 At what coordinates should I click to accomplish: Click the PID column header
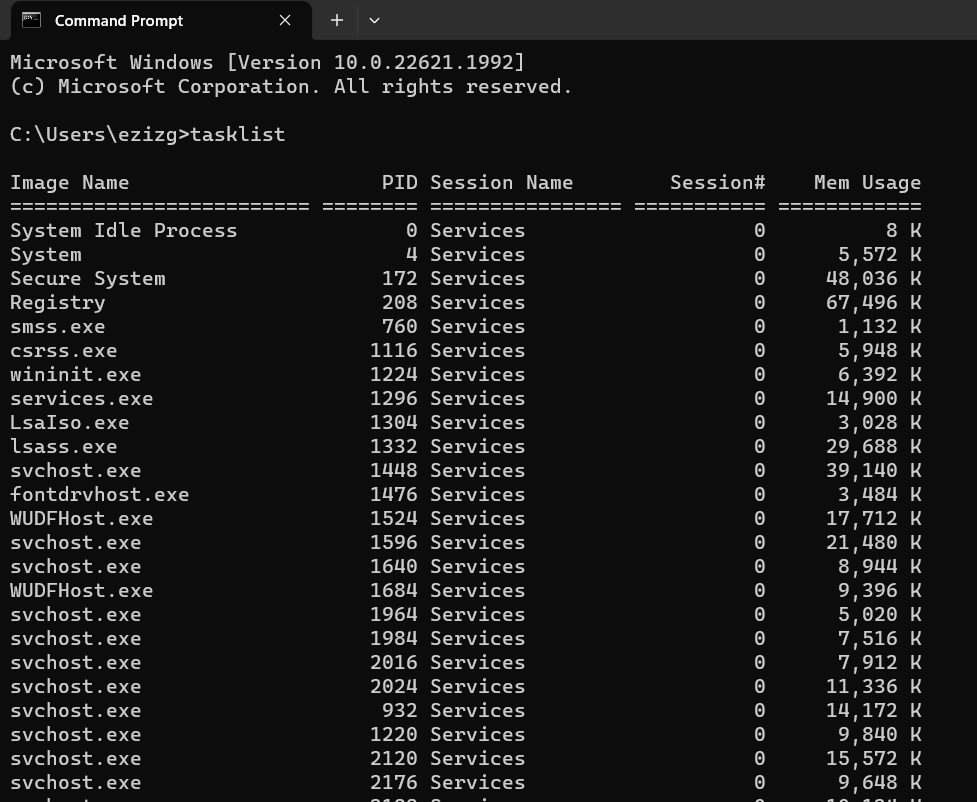click(x=399, y=182)
